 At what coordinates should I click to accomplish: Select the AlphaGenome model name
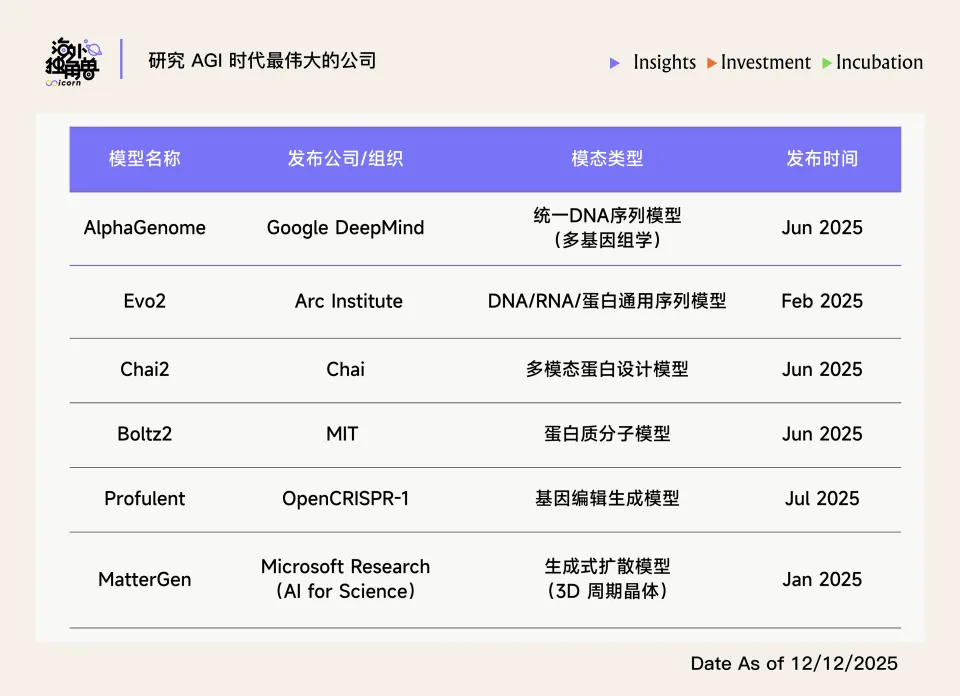click(145, 228)
